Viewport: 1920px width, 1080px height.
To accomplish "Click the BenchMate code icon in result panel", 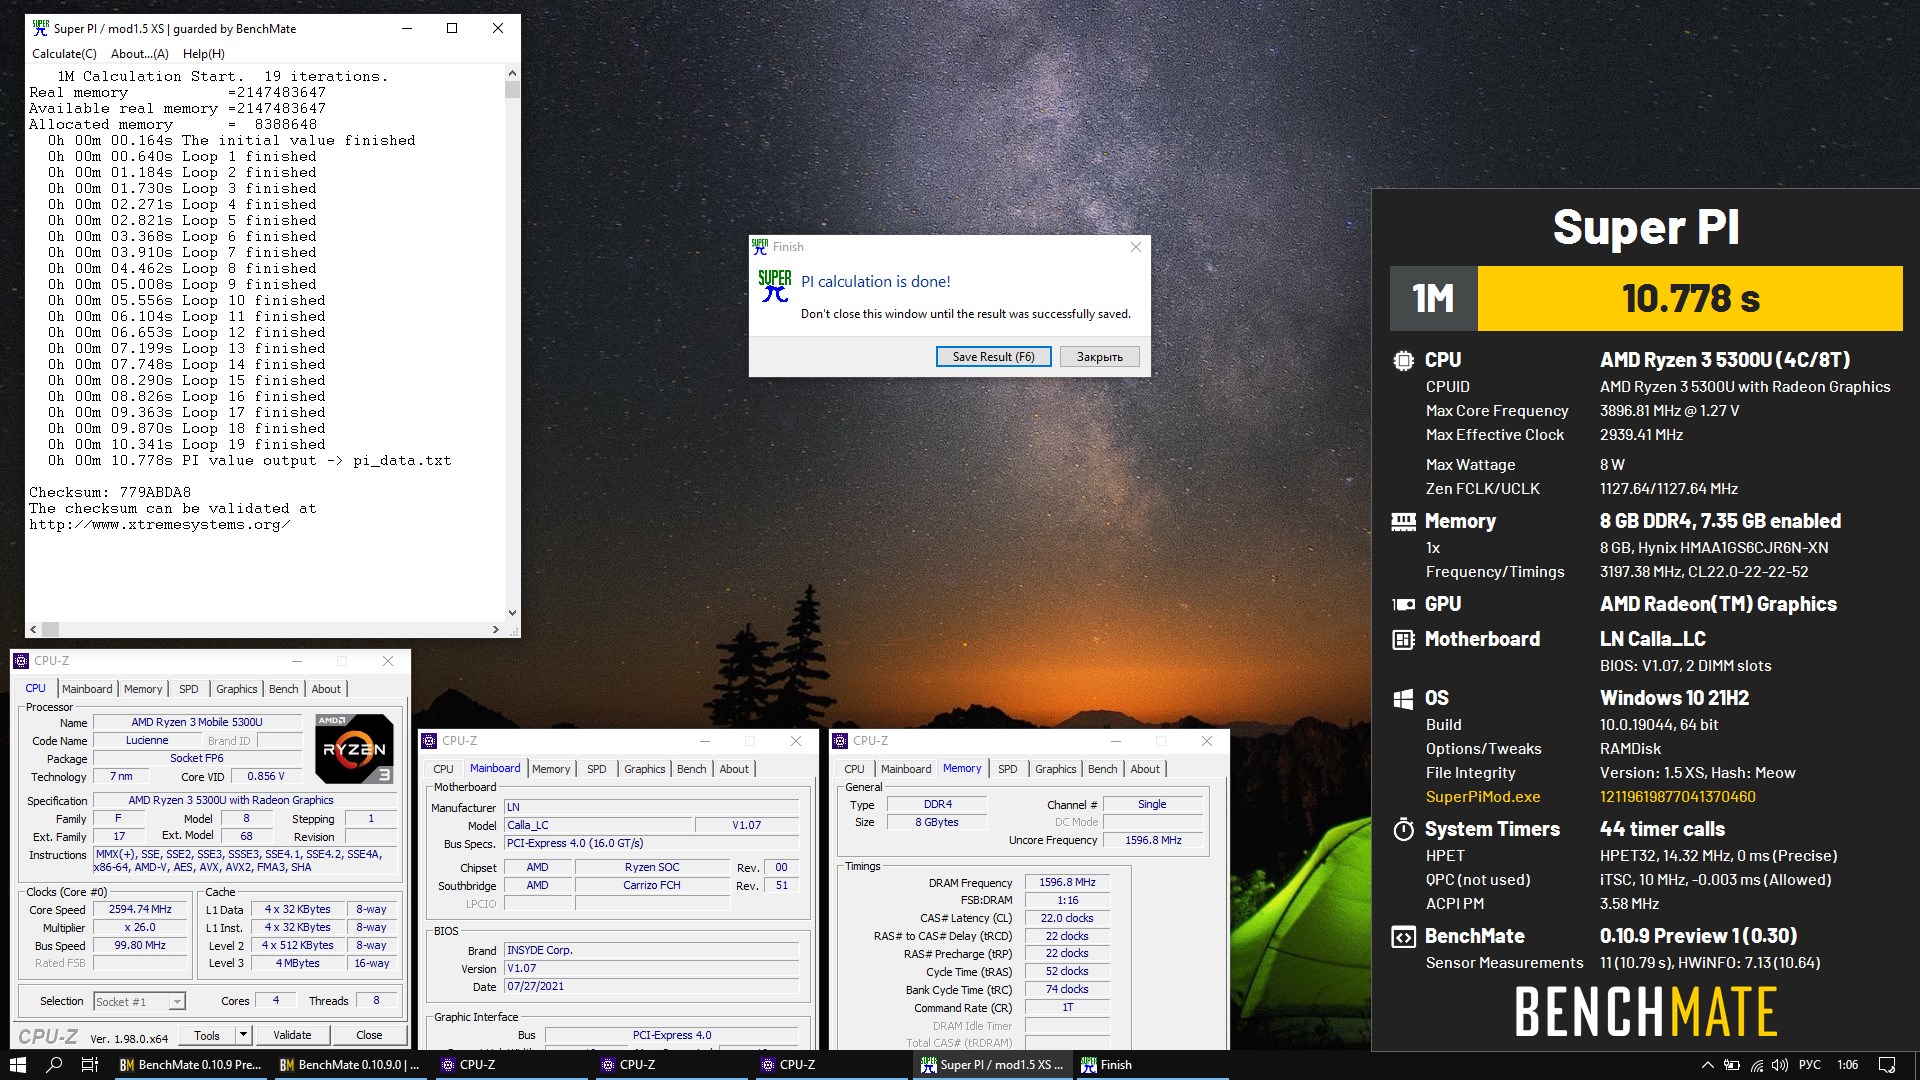I will tap(1403, 937).
